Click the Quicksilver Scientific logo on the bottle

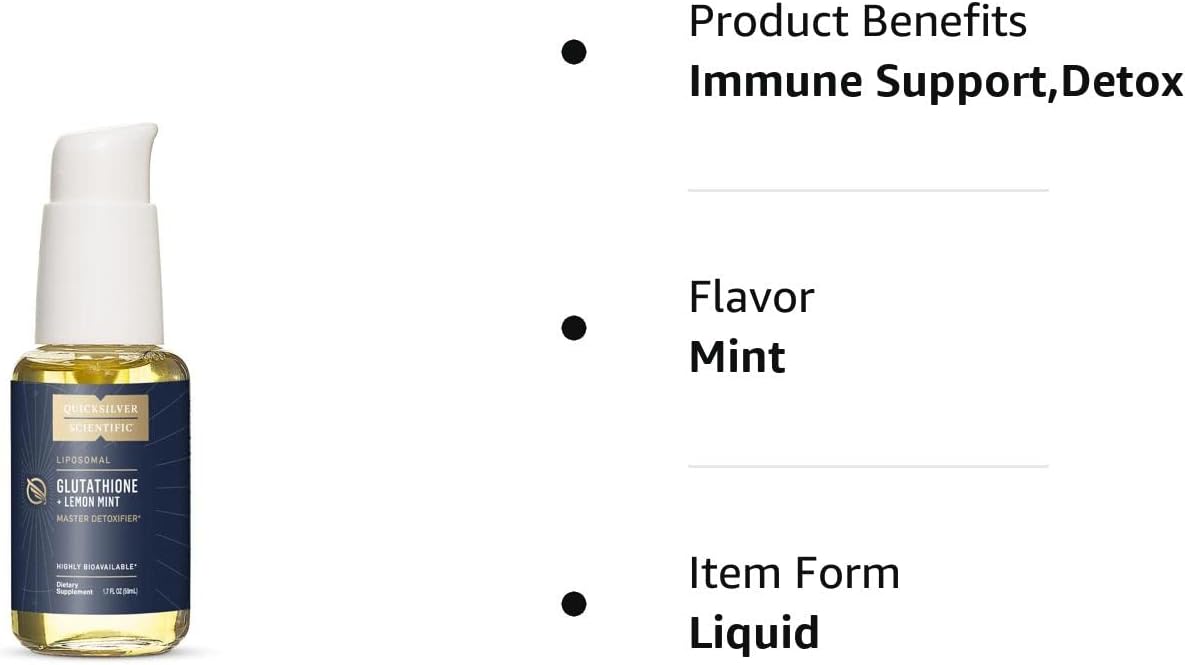pyautogui.click(x=99, y=417)
